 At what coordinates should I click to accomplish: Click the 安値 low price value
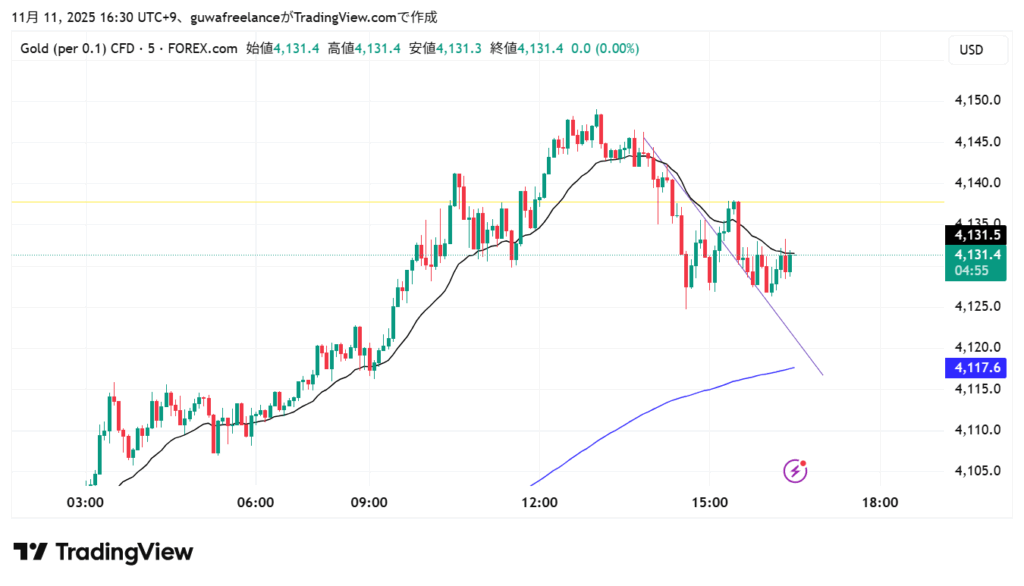point(460,48)
